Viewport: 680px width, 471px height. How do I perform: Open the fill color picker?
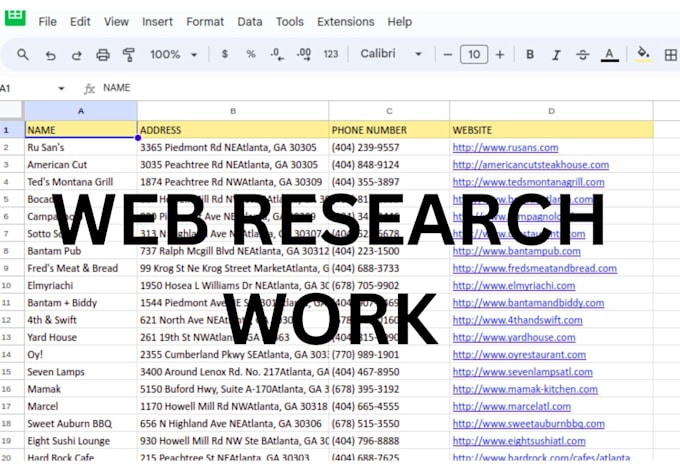644,54
